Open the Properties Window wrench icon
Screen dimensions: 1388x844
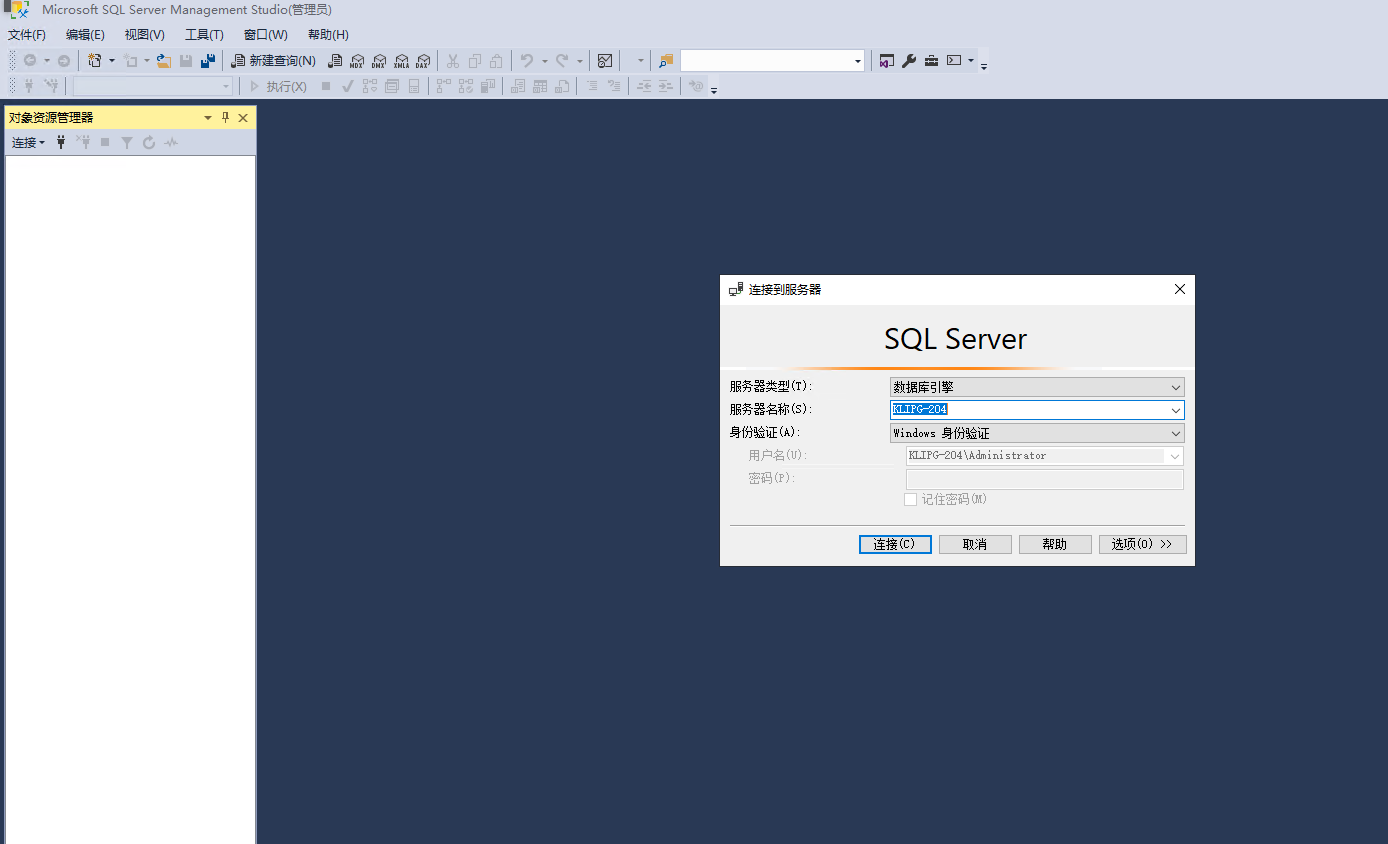[909, 61]
